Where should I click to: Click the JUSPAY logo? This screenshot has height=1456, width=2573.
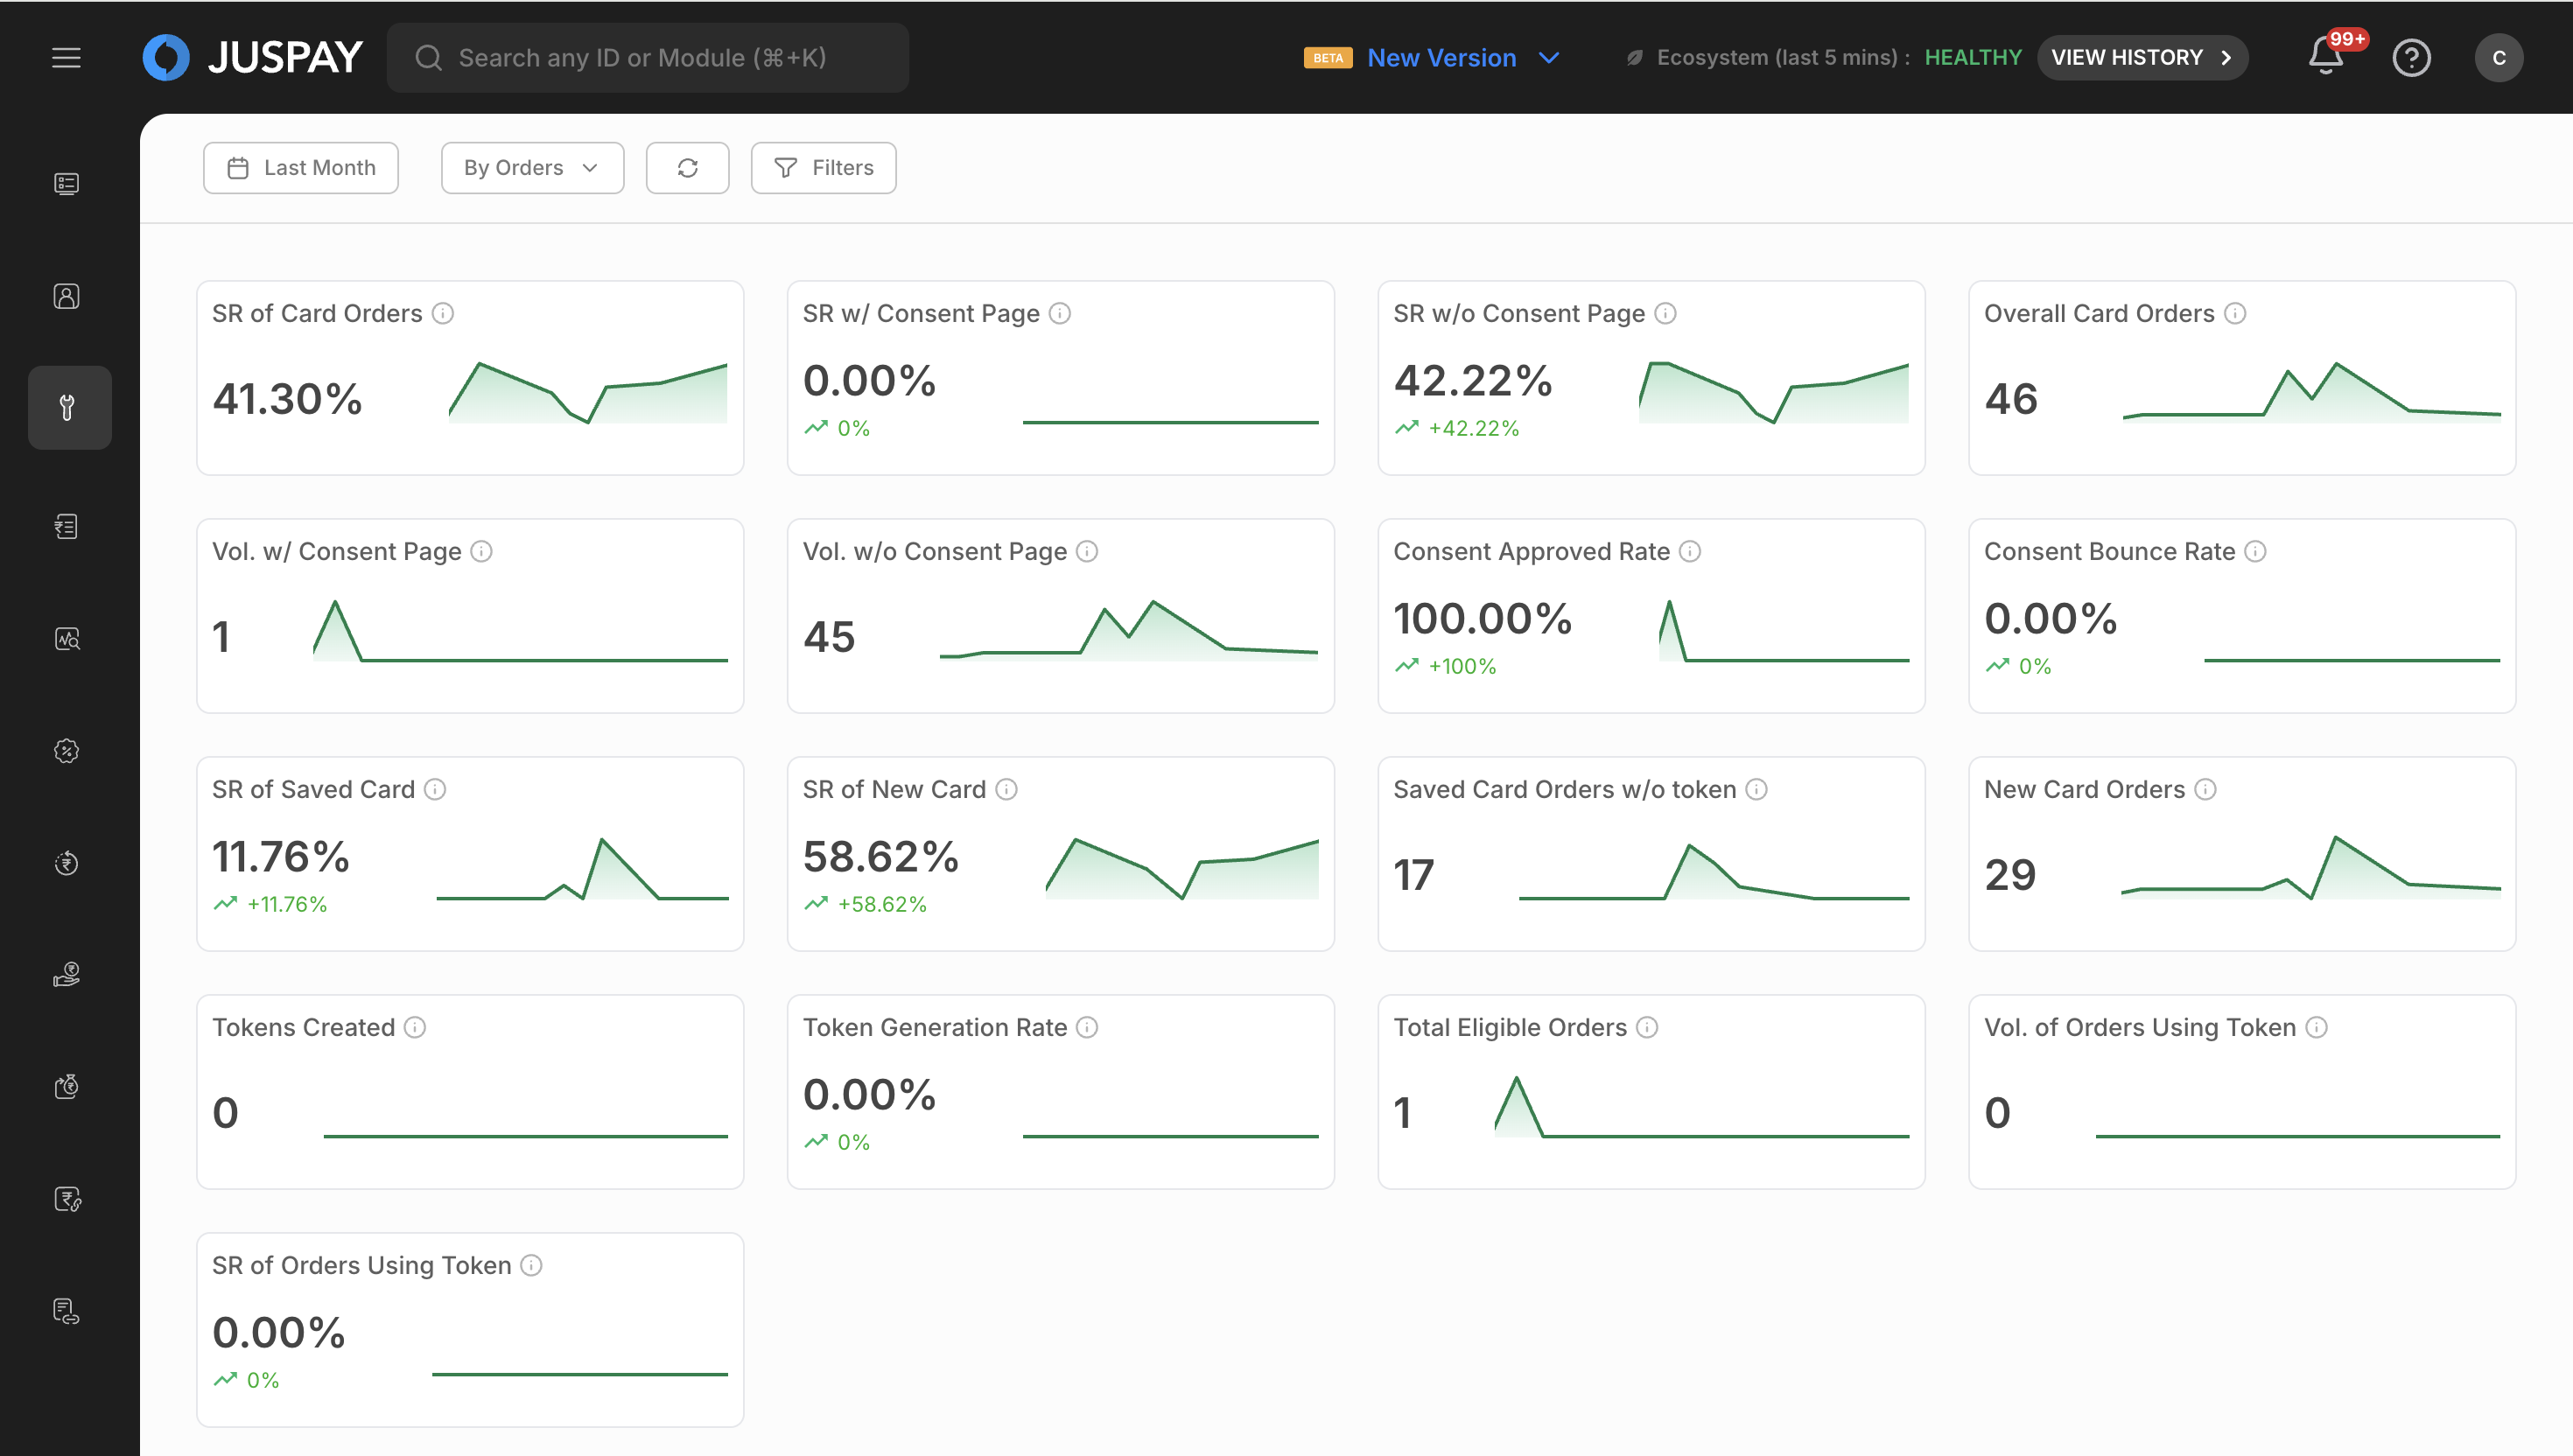pyautogui.click(x=253, y=58)
